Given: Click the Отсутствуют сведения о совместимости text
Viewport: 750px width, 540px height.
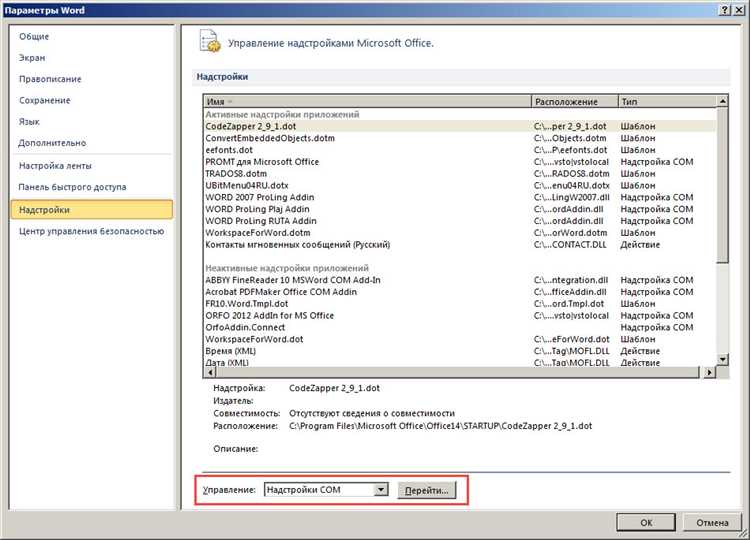Looking at the screenshot, I should pyautogui.click(x=372, y=413).
